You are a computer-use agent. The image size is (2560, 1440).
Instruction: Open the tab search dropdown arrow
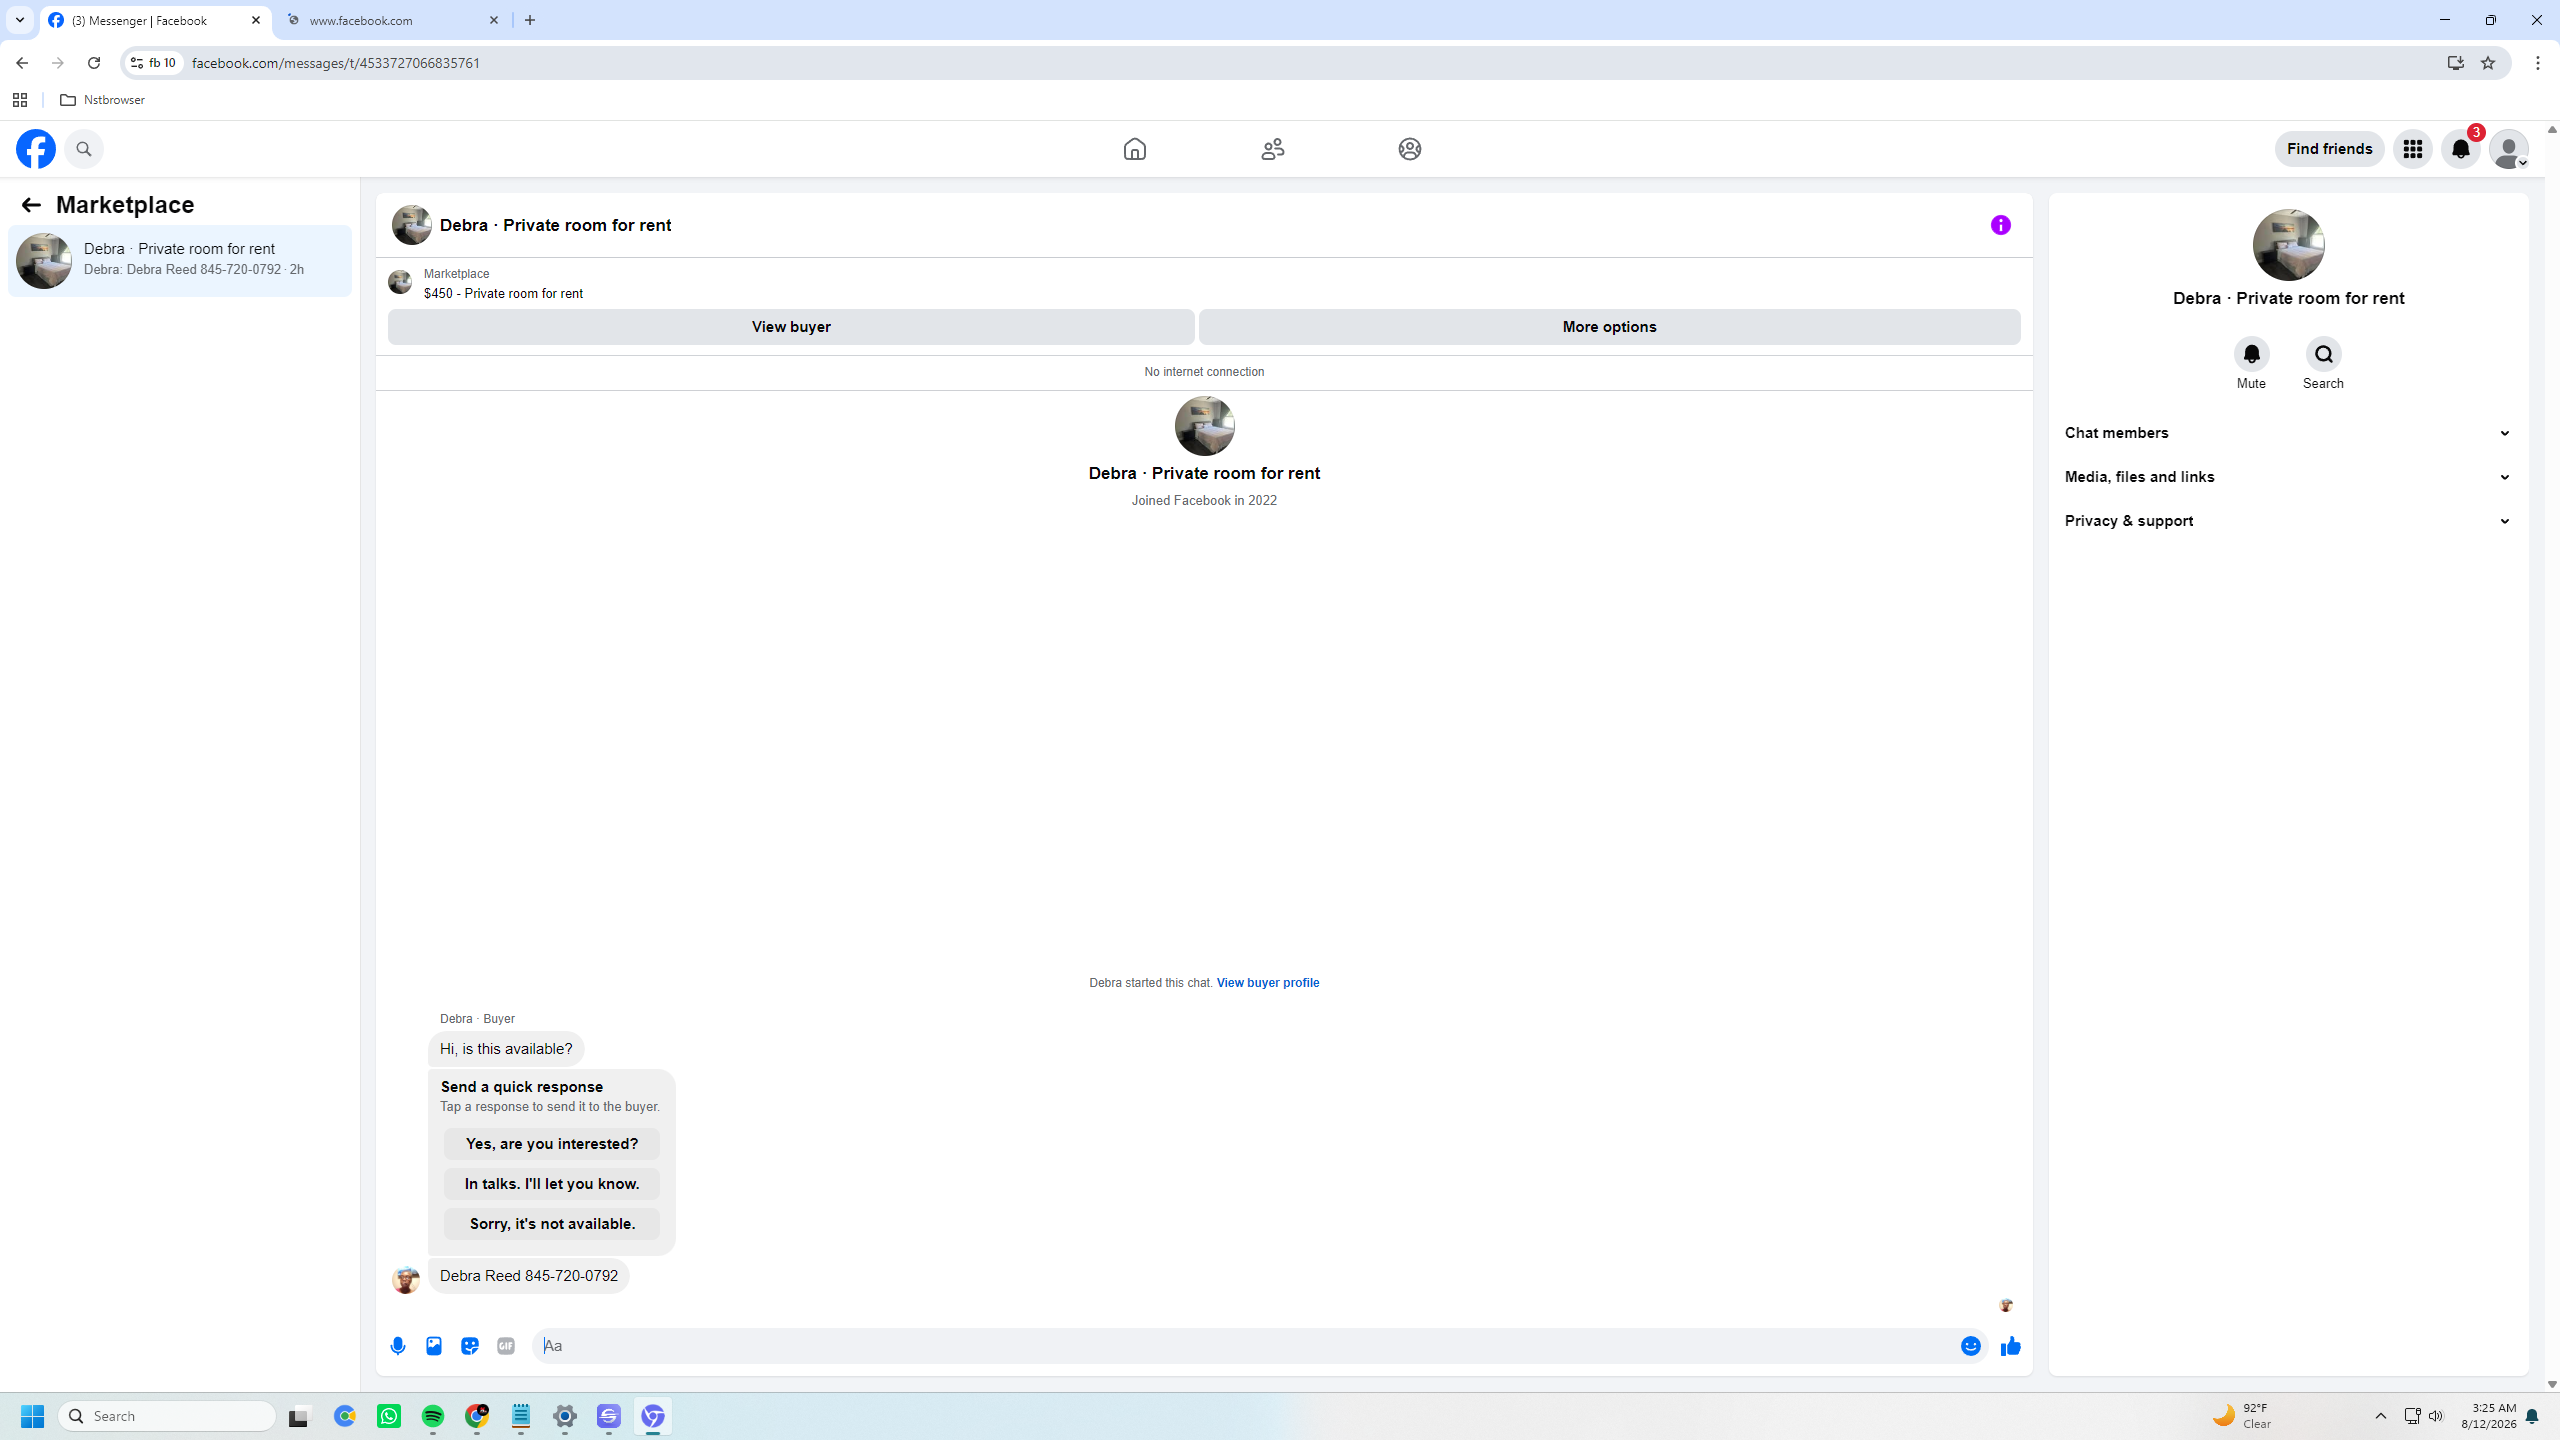click(20, 20)
